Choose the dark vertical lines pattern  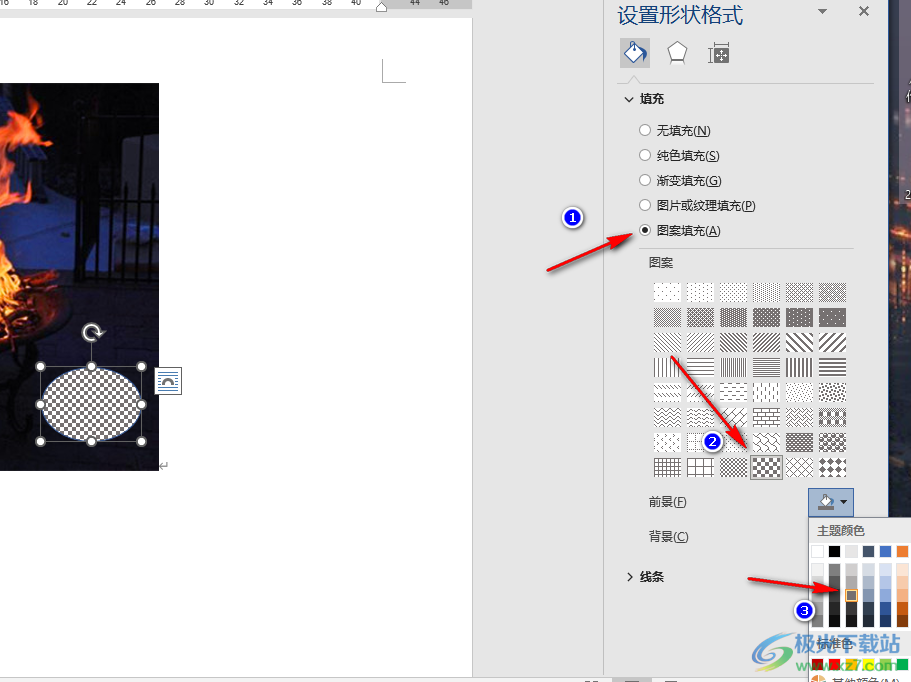(799, 367)
